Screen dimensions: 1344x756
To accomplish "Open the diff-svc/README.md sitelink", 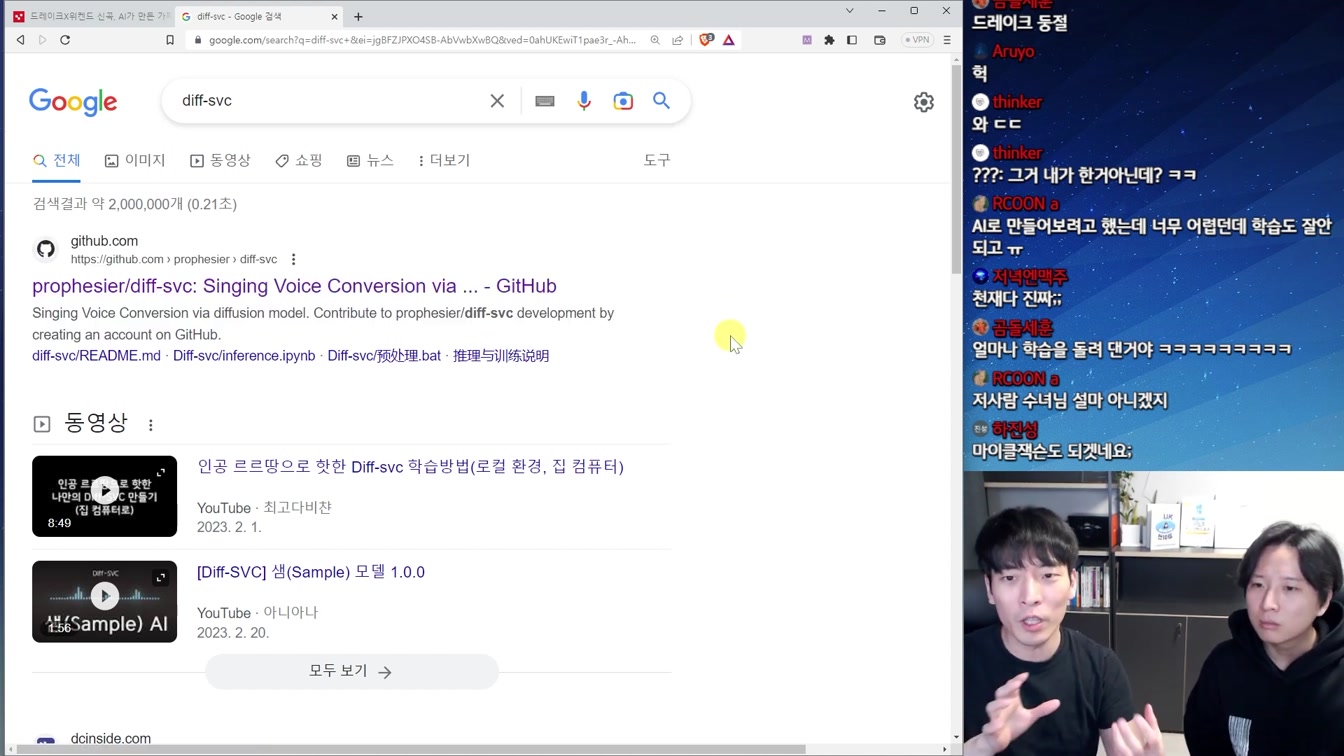I will coord(96,356).
